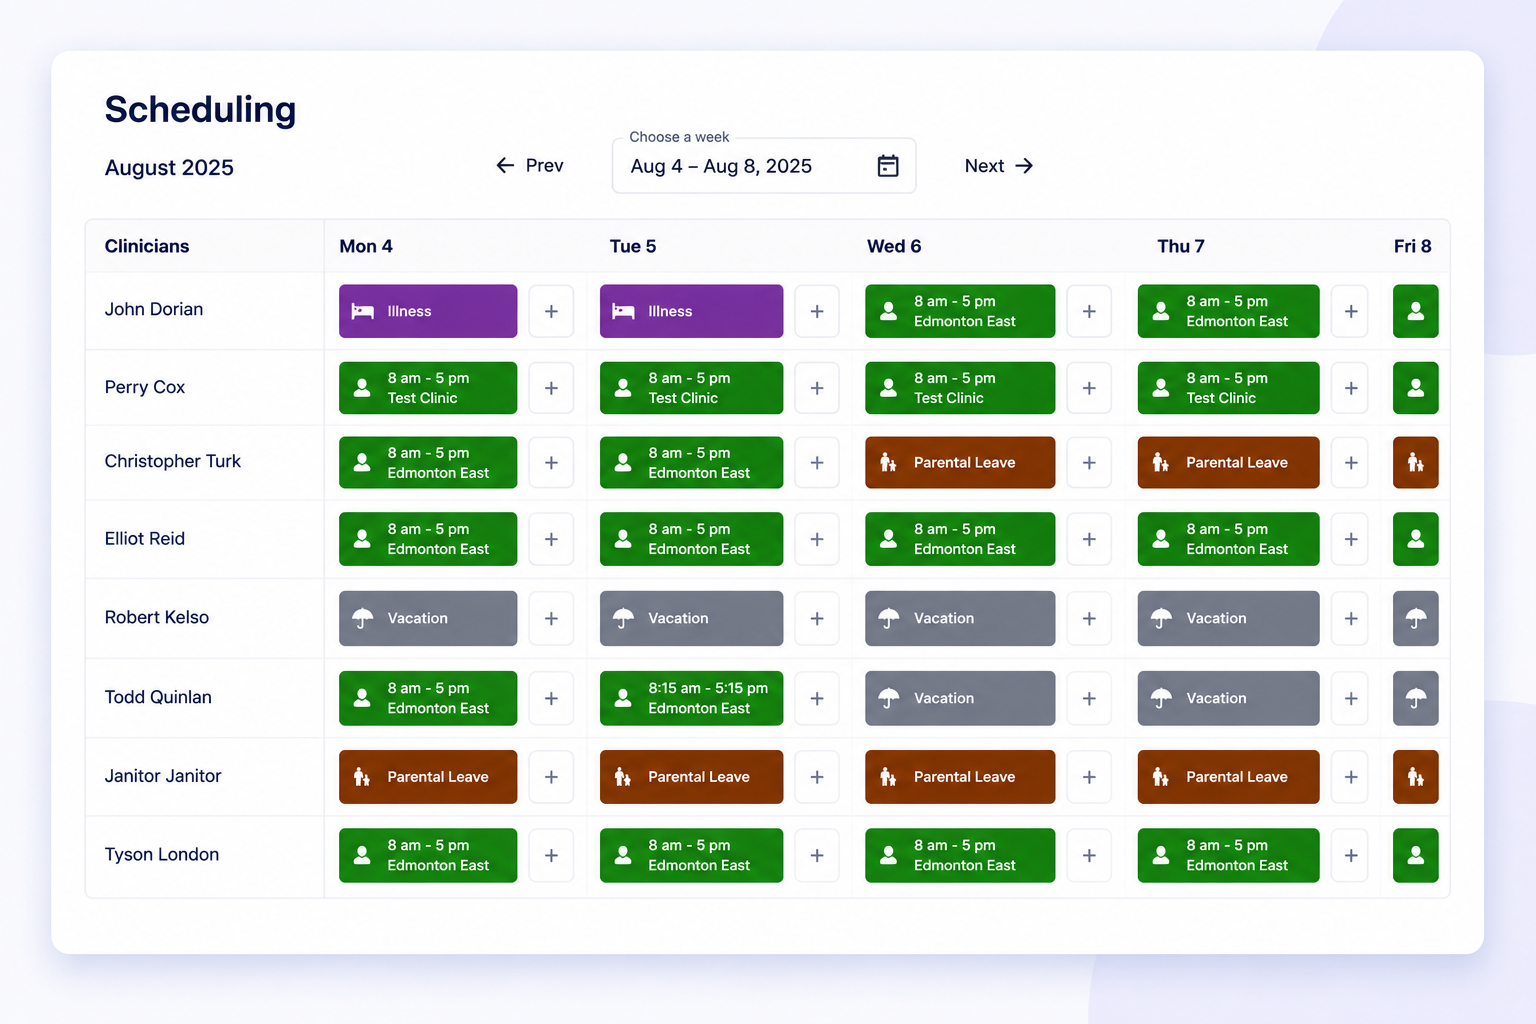
Task: Open Todd Quinlan's Wednesday Vacation entry
Action: 960,698
